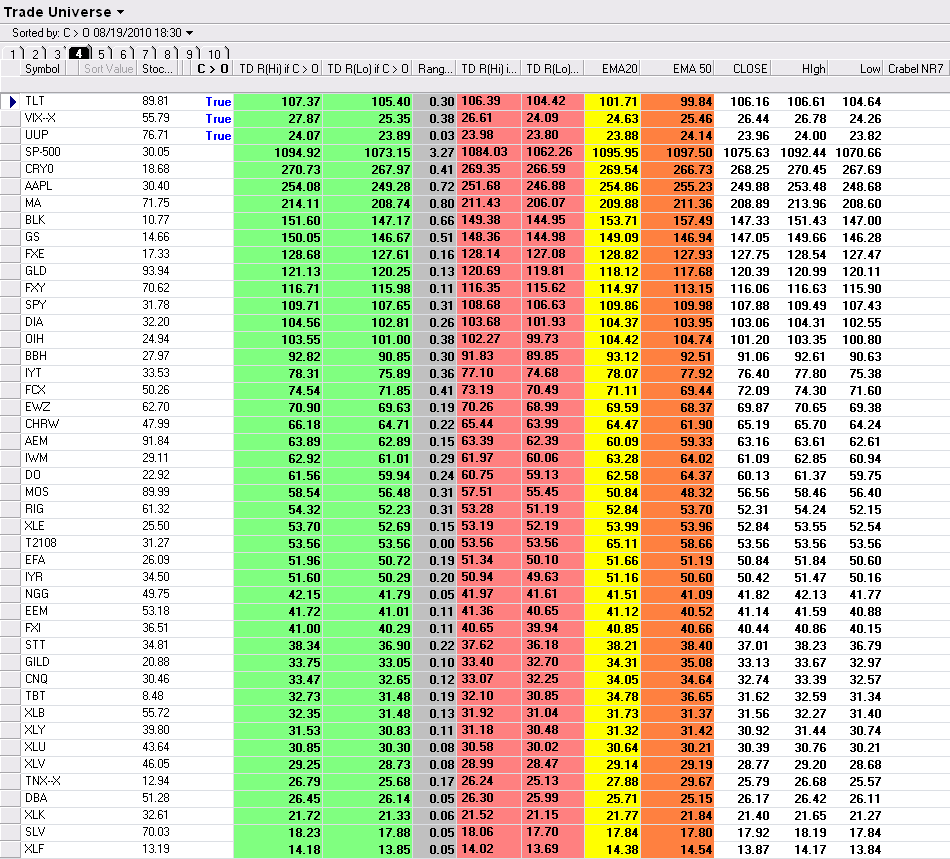Click the yellow EMA20 cell for GS
Viewport: 950px width, 859px height.
[613, 237]
